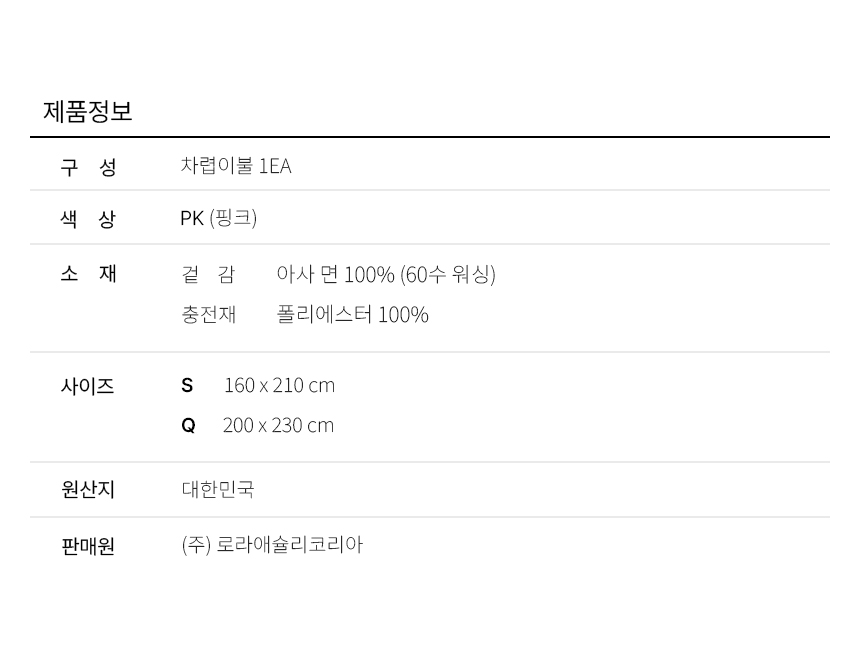The height and width of the screenshot is (655, 860).
Task: Select the 원산지 row label
Action: pyautogui.click(x=88, y=489)
